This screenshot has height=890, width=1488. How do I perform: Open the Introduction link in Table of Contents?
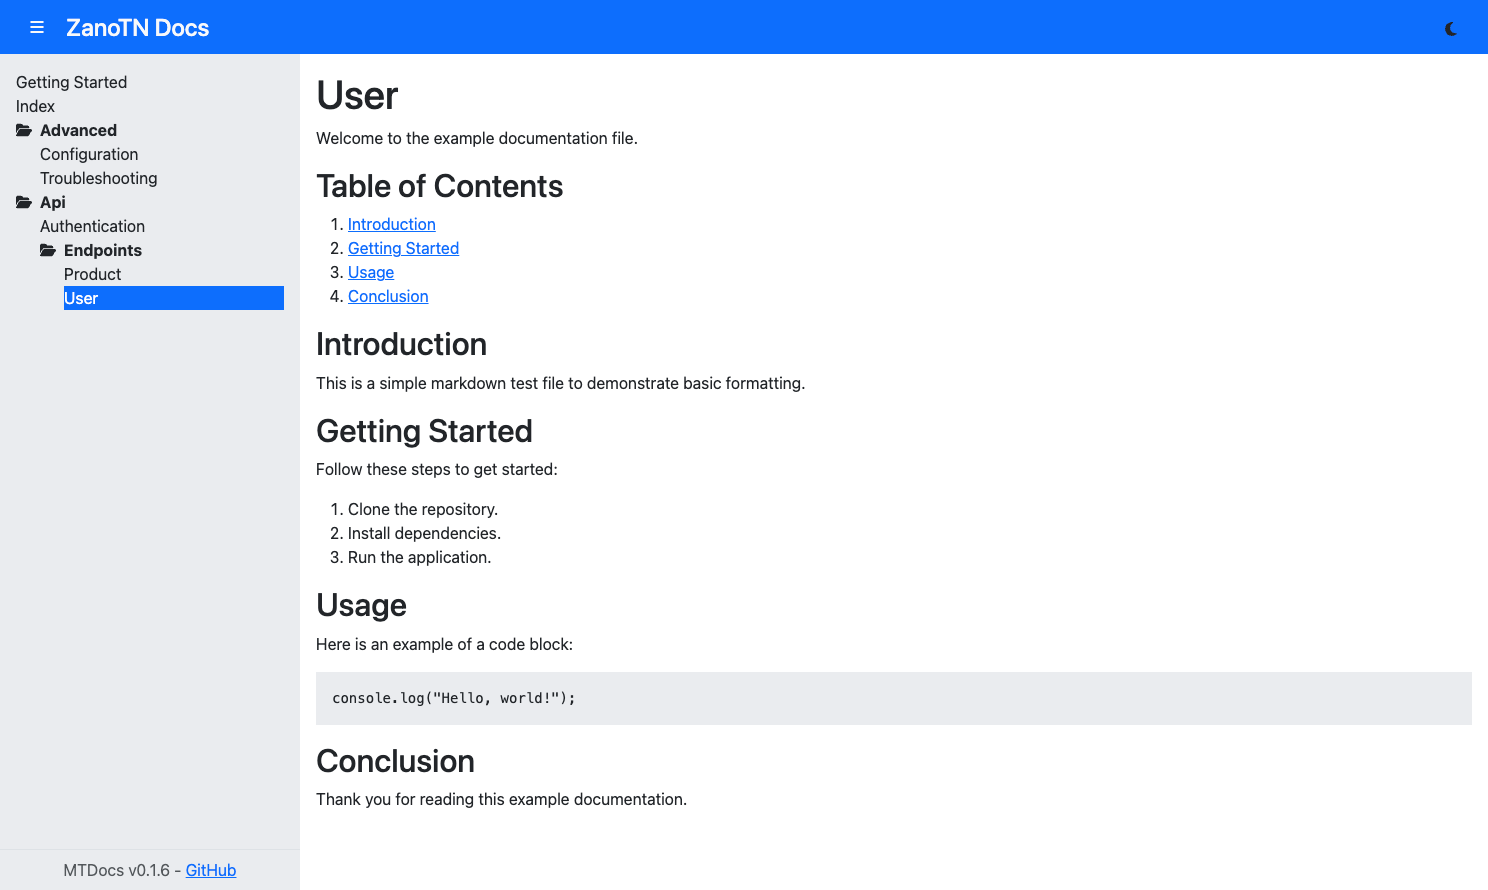tap(391, 224)
